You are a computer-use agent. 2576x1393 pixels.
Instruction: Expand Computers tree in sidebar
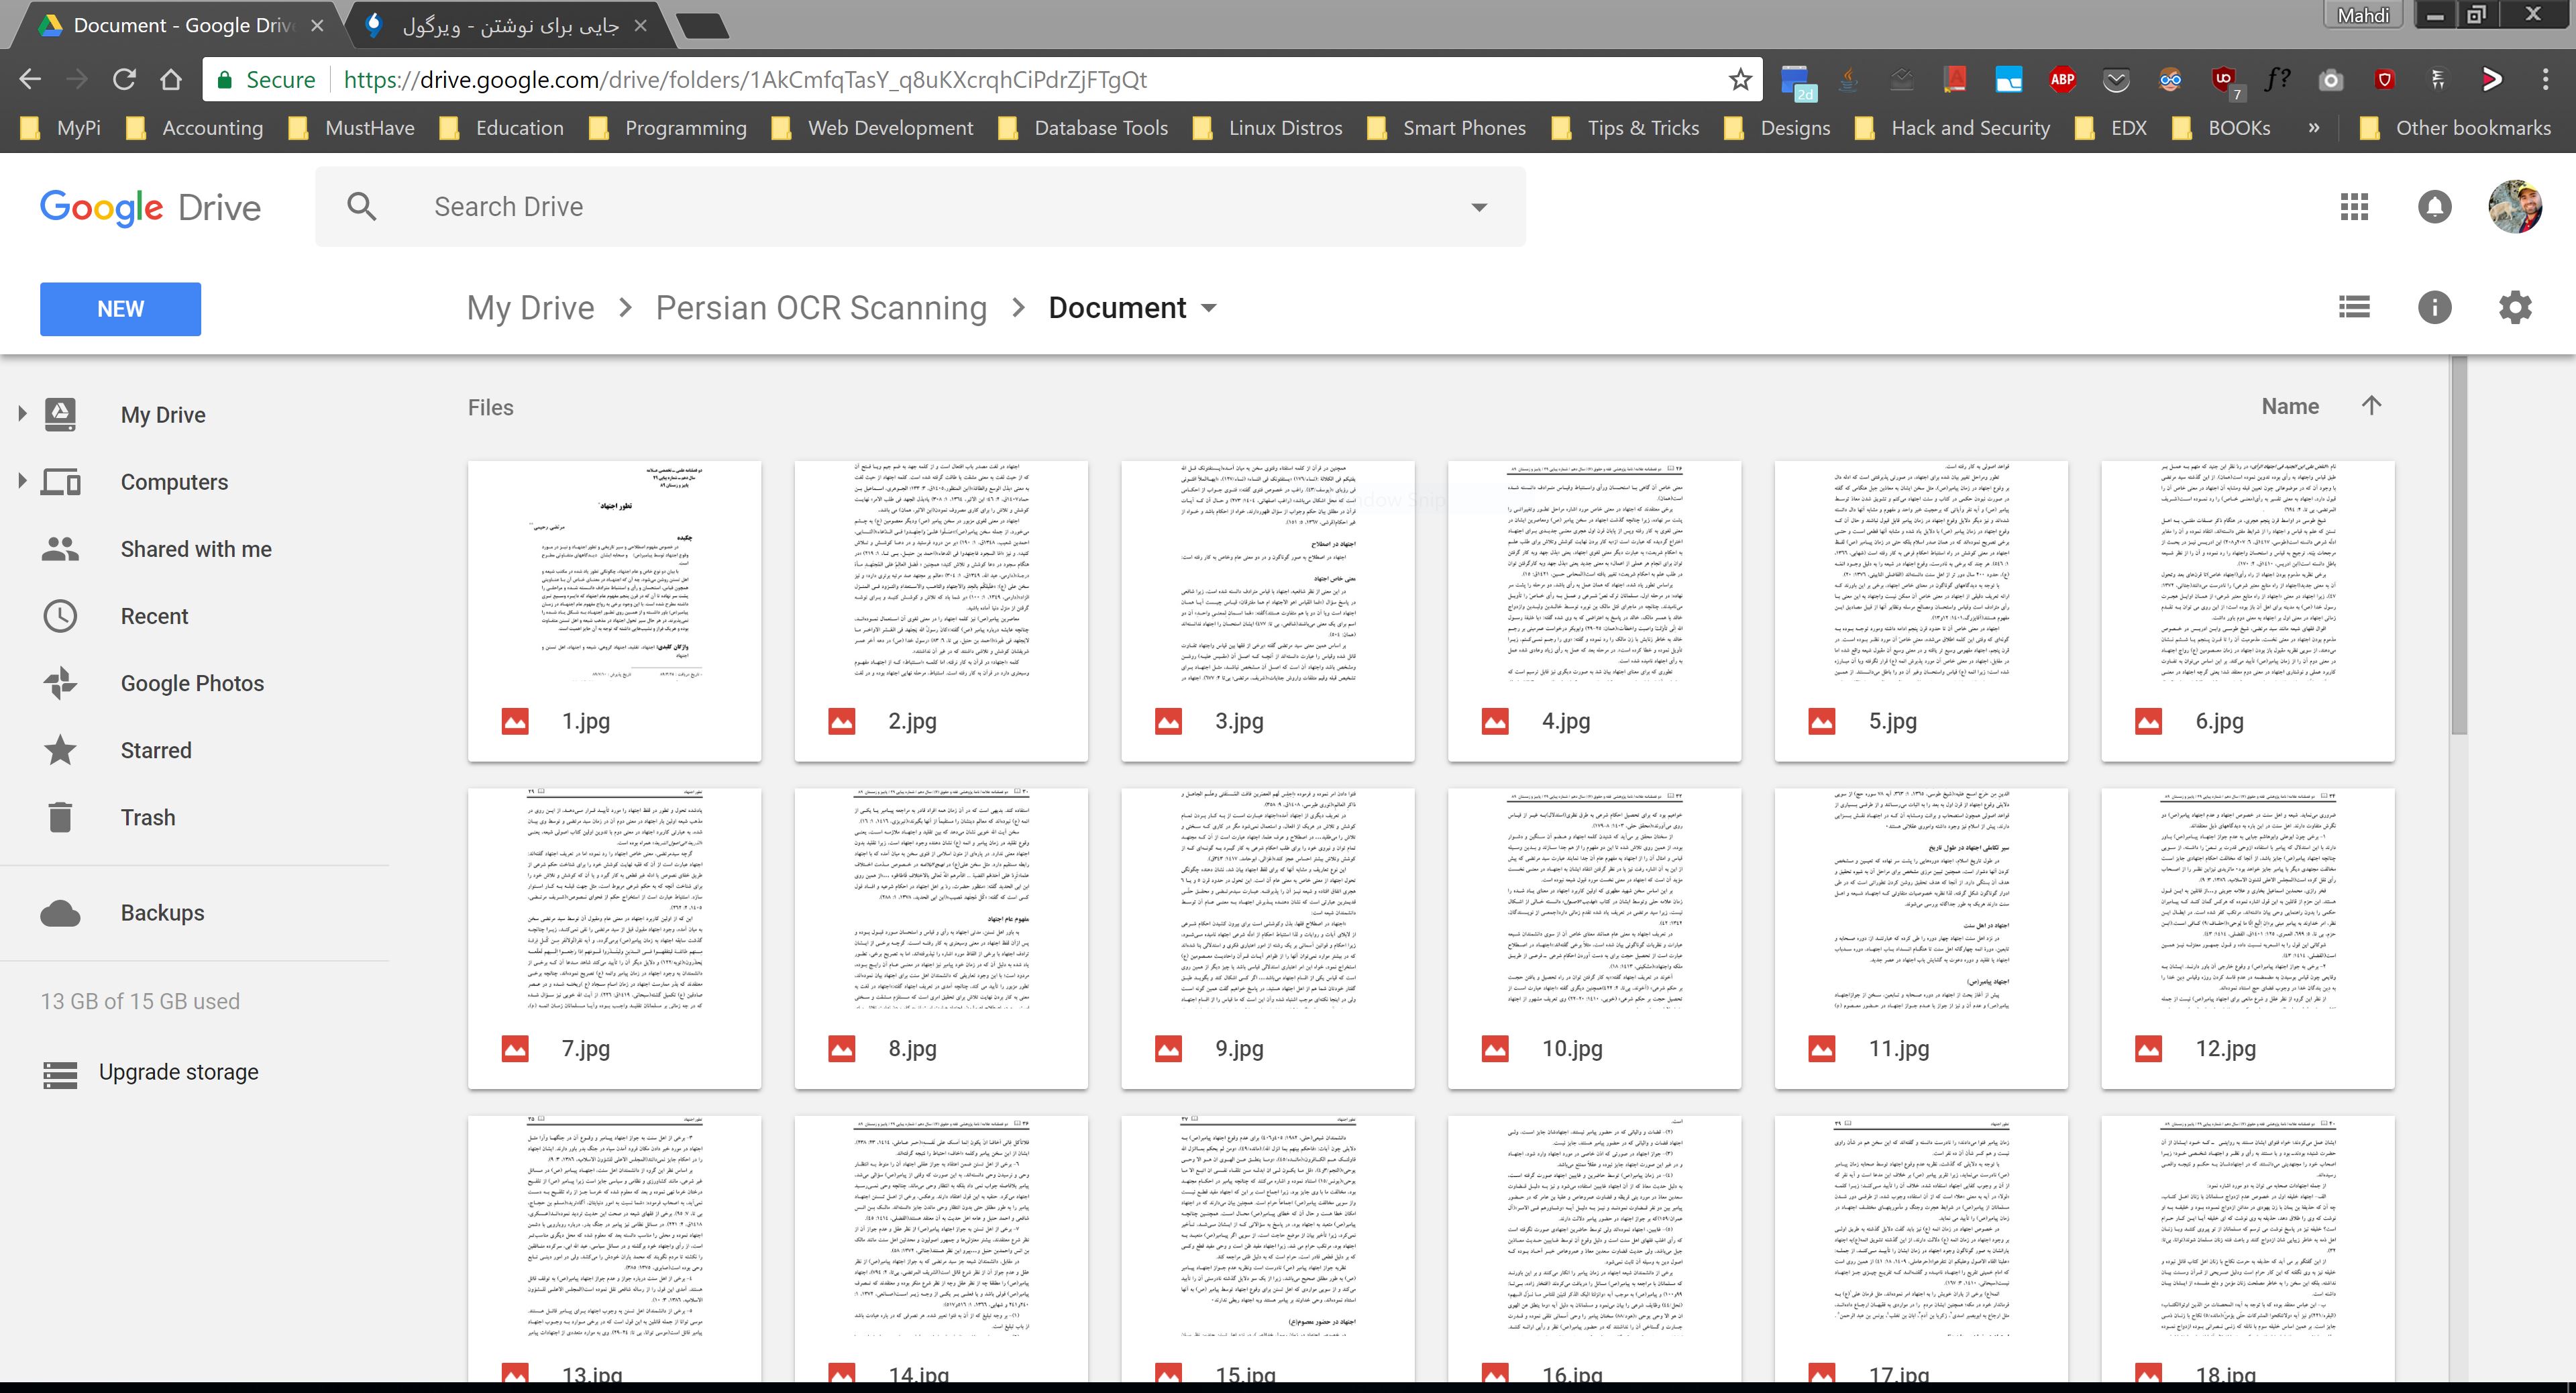click(22, 481)
